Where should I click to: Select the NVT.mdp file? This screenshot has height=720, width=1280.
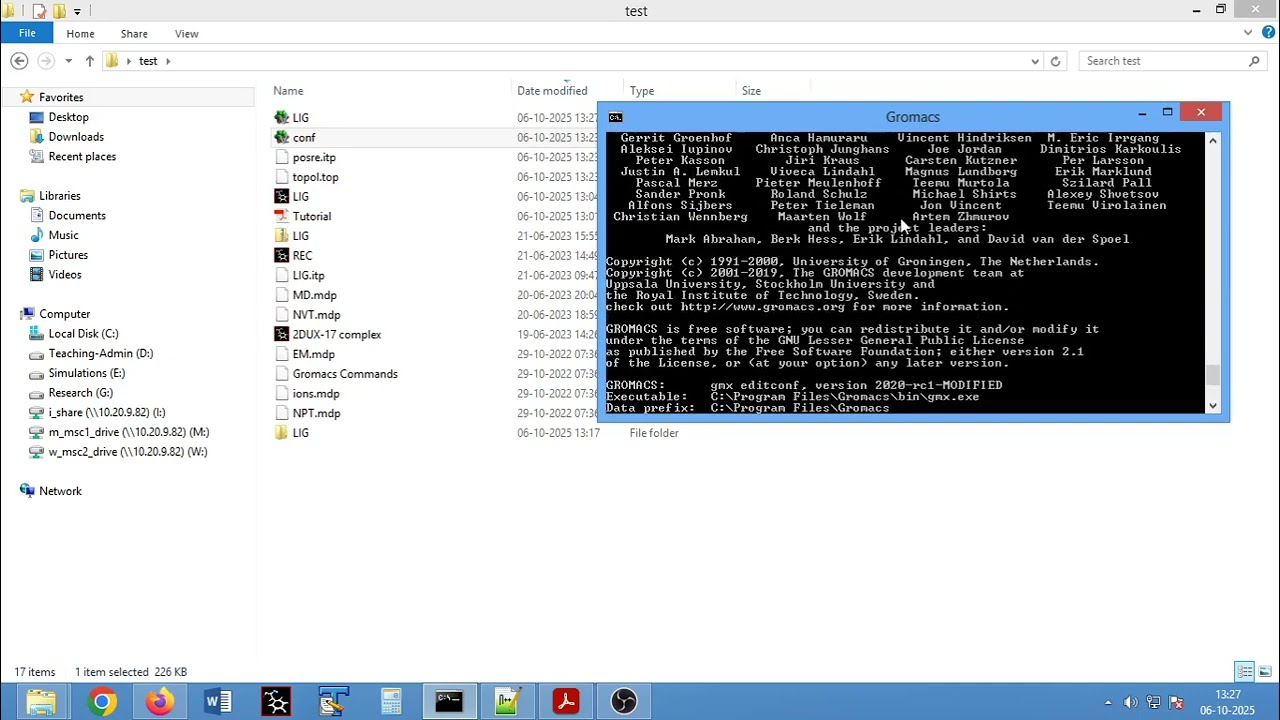pyautogui.click(x=316, y=315)
